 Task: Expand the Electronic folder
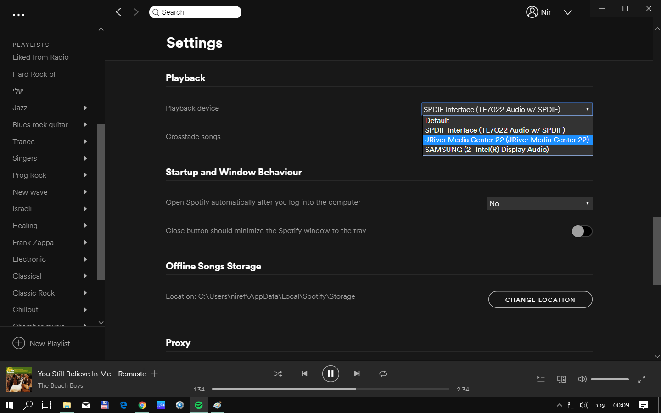[x=85, y=260]
